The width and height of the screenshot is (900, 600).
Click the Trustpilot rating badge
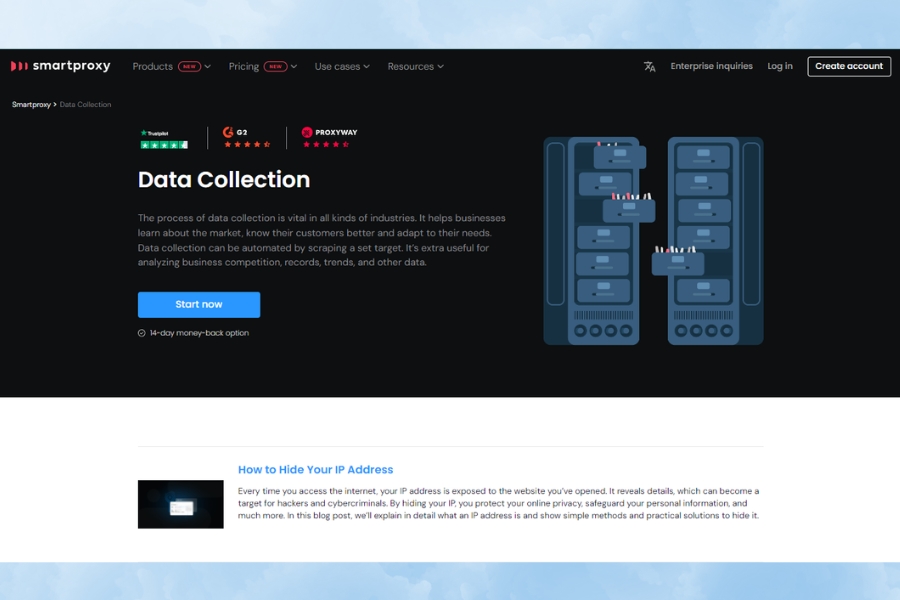tap(164, 139)
